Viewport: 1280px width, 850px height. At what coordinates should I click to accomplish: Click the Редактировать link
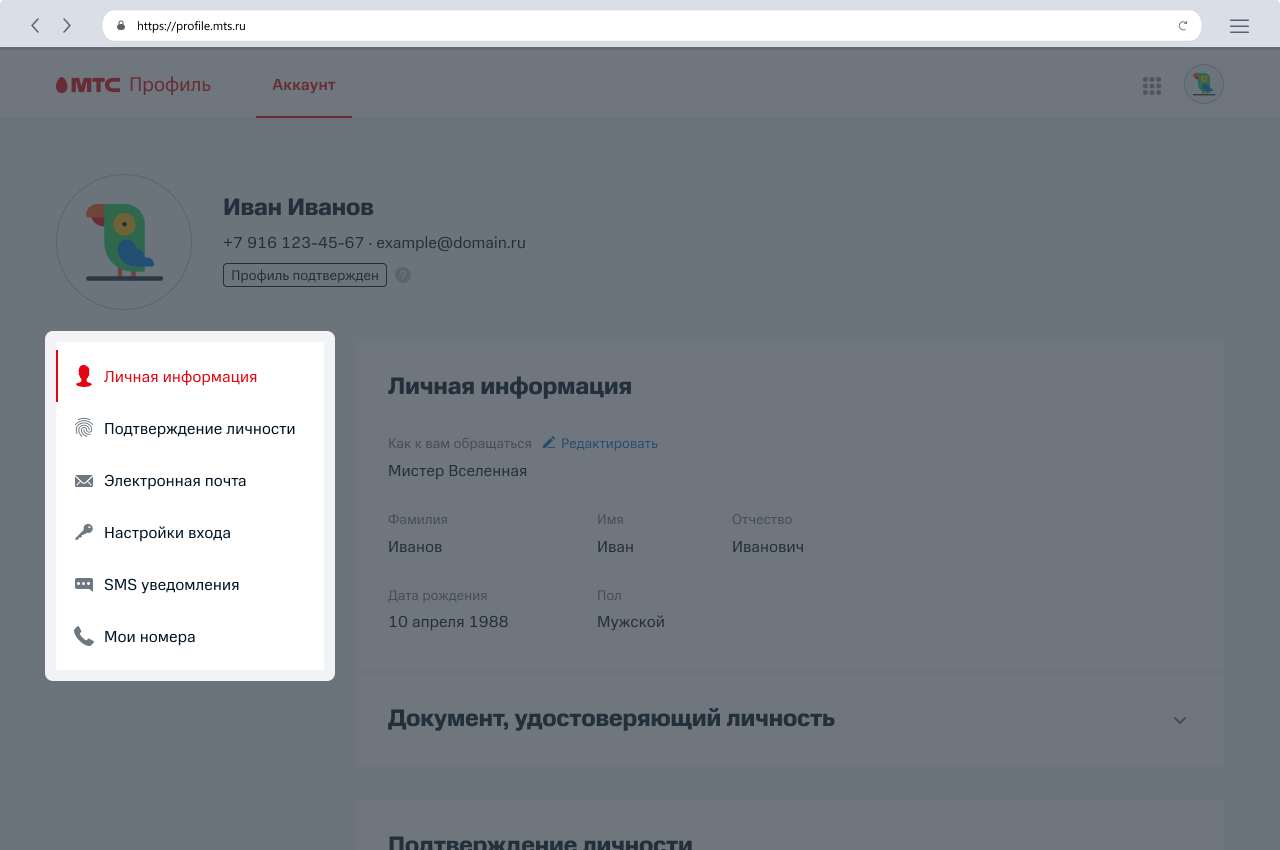[609, 443]
